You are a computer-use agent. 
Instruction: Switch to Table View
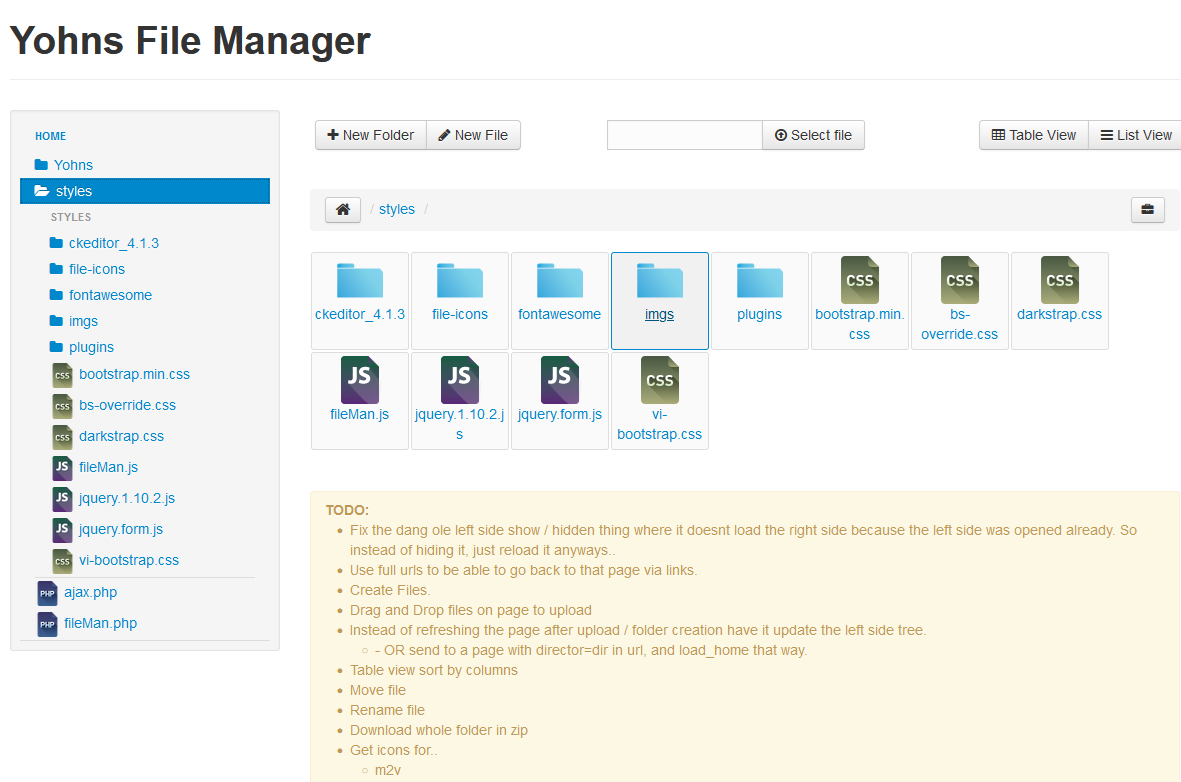click(x=1033, y=135)
